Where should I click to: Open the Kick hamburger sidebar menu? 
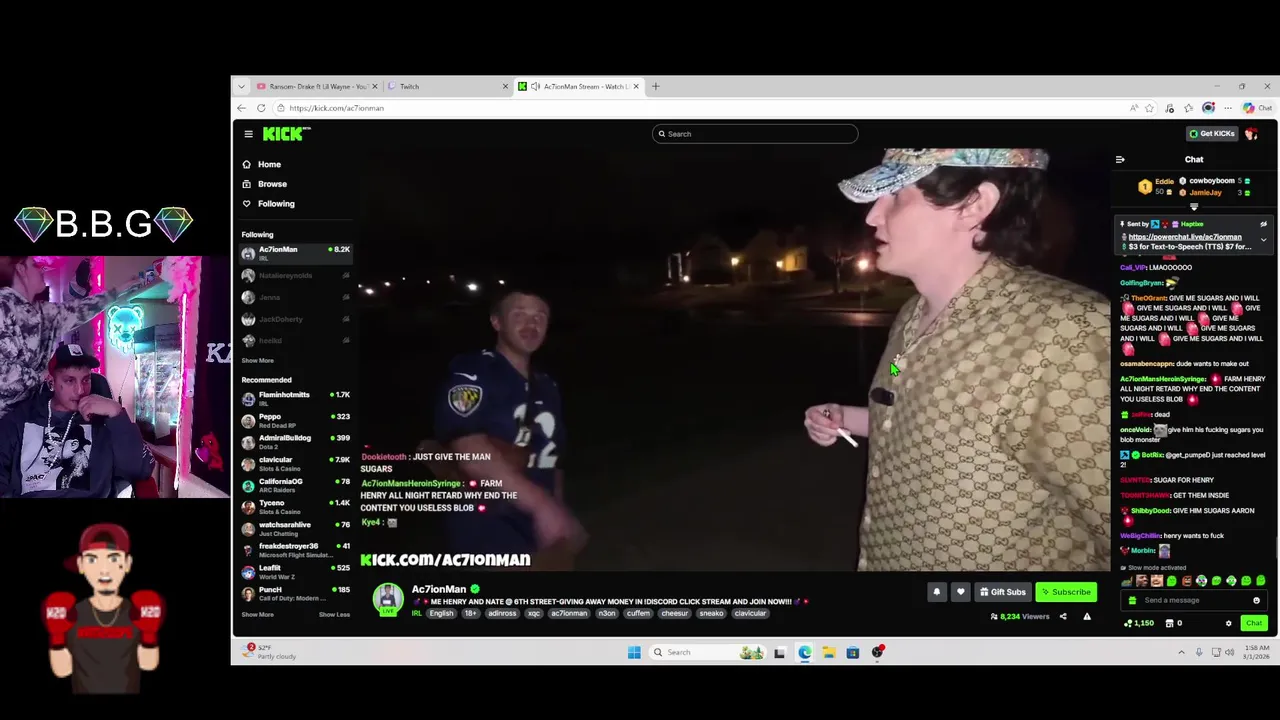pos(249,134)
